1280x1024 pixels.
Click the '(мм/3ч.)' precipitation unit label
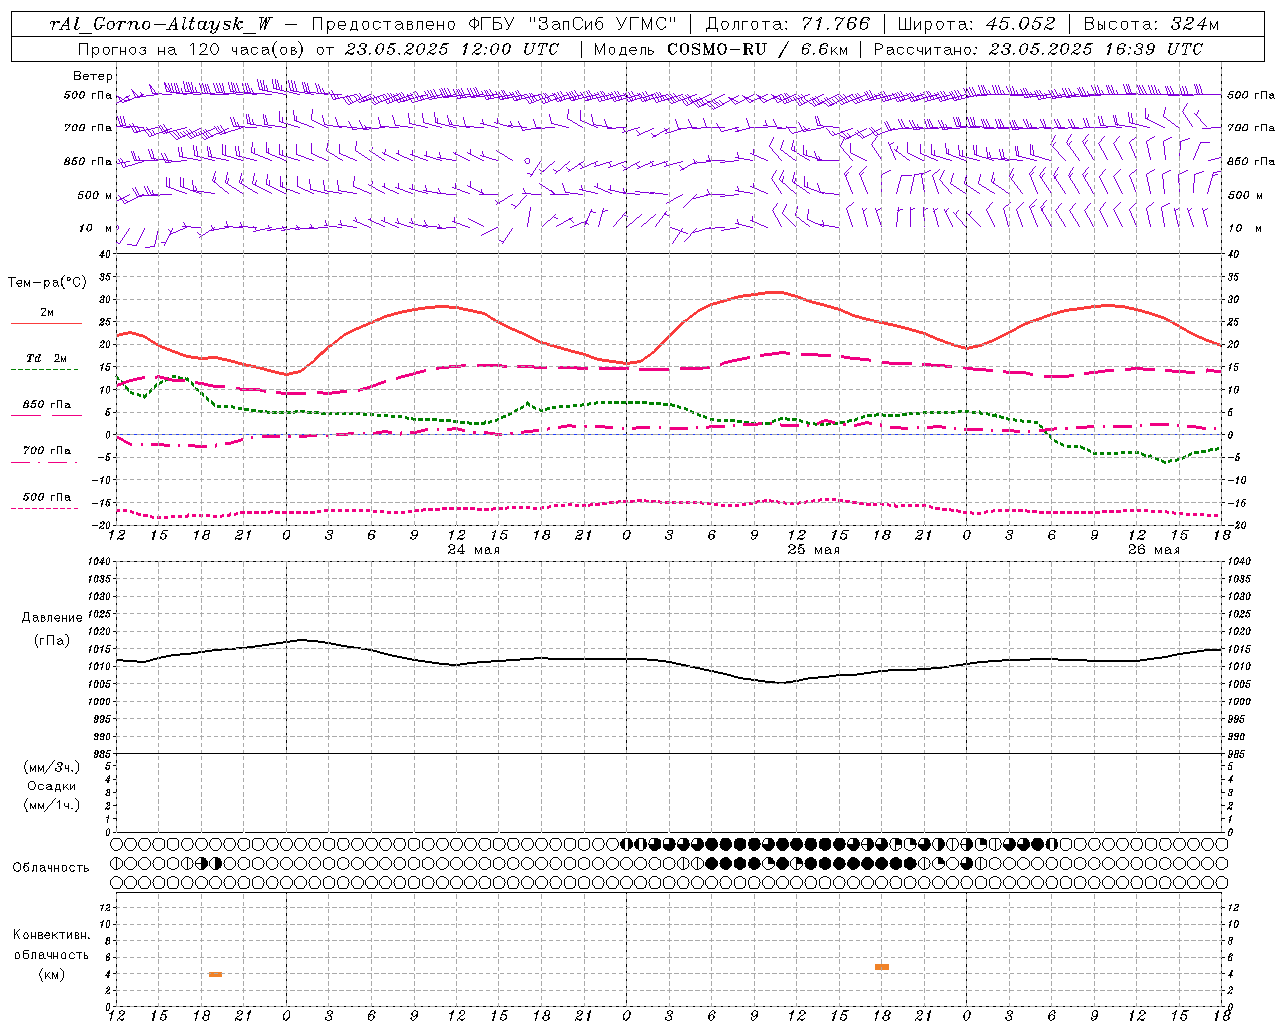pos(52,767)
